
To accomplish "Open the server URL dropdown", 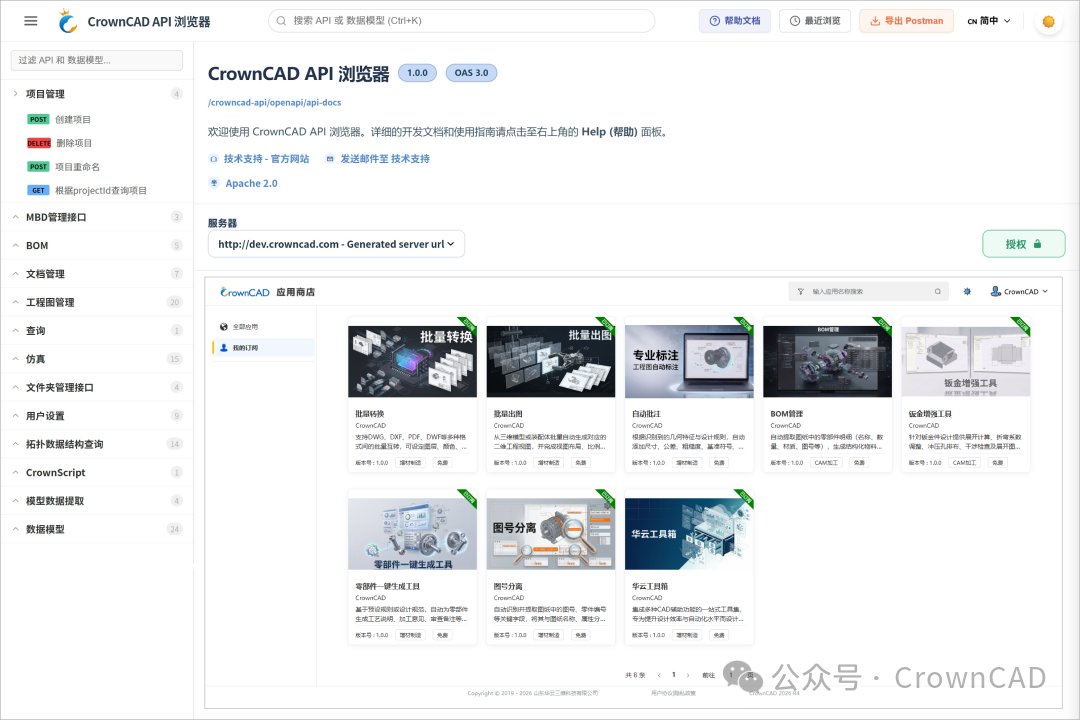I will point(336,244).
